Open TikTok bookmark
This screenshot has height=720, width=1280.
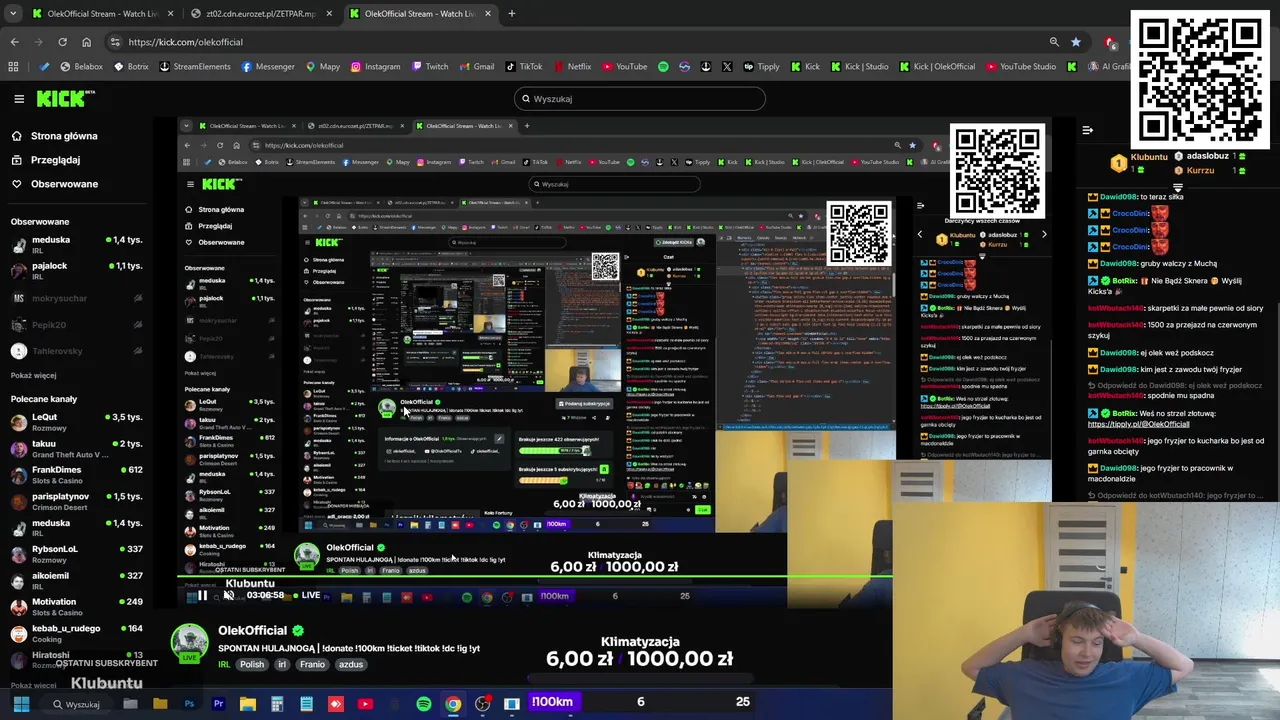click(523, 67)
